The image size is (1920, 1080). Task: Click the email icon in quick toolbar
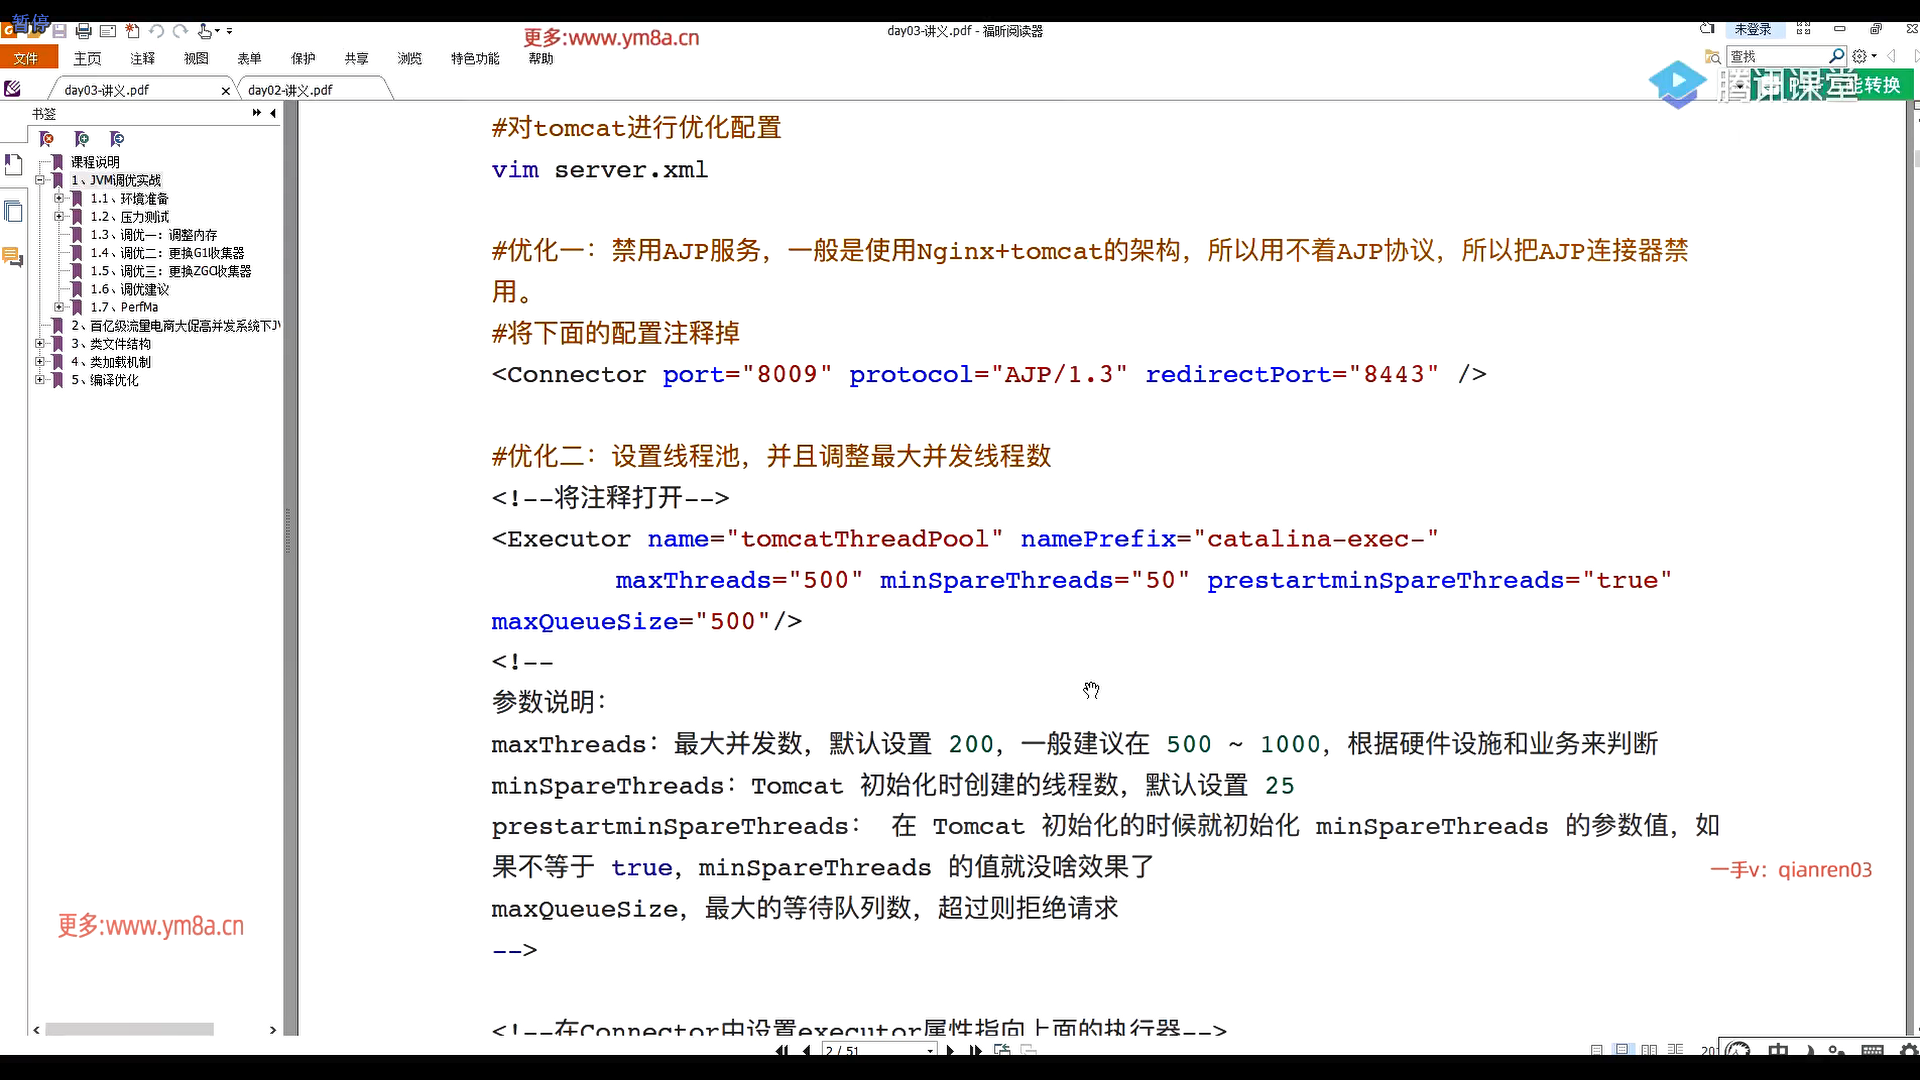108,32
